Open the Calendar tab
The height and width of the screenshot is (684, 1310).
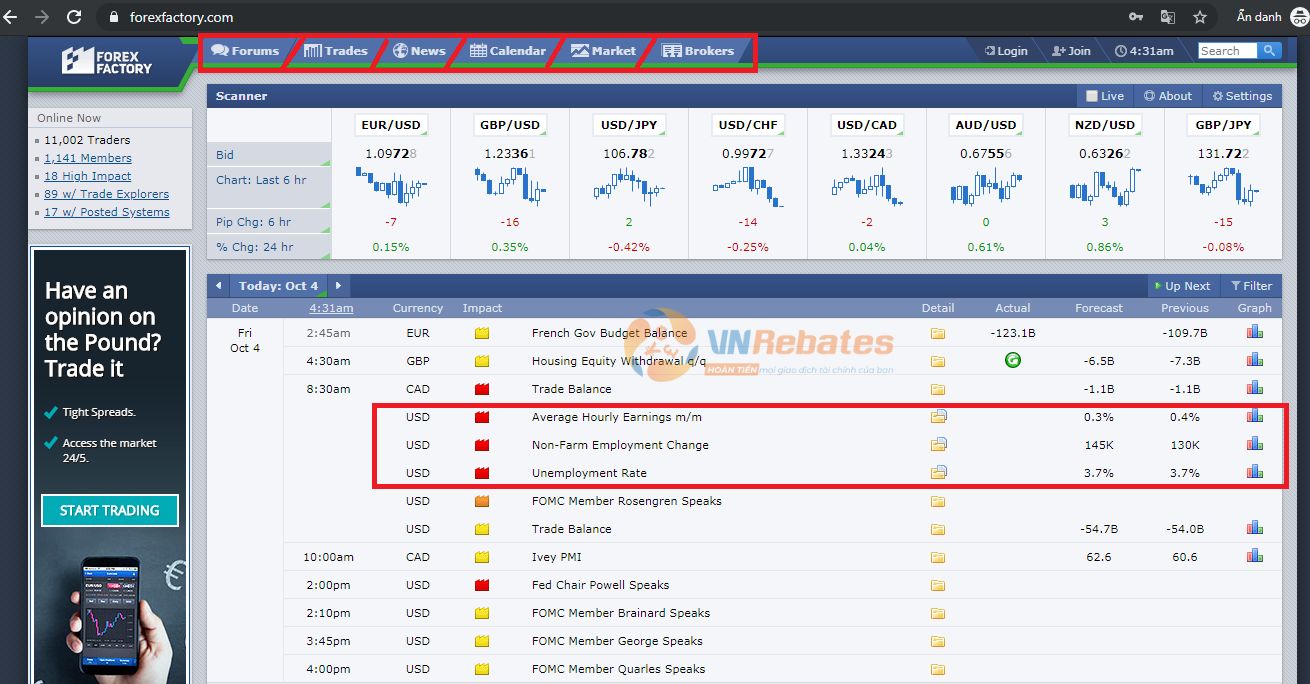508,51
